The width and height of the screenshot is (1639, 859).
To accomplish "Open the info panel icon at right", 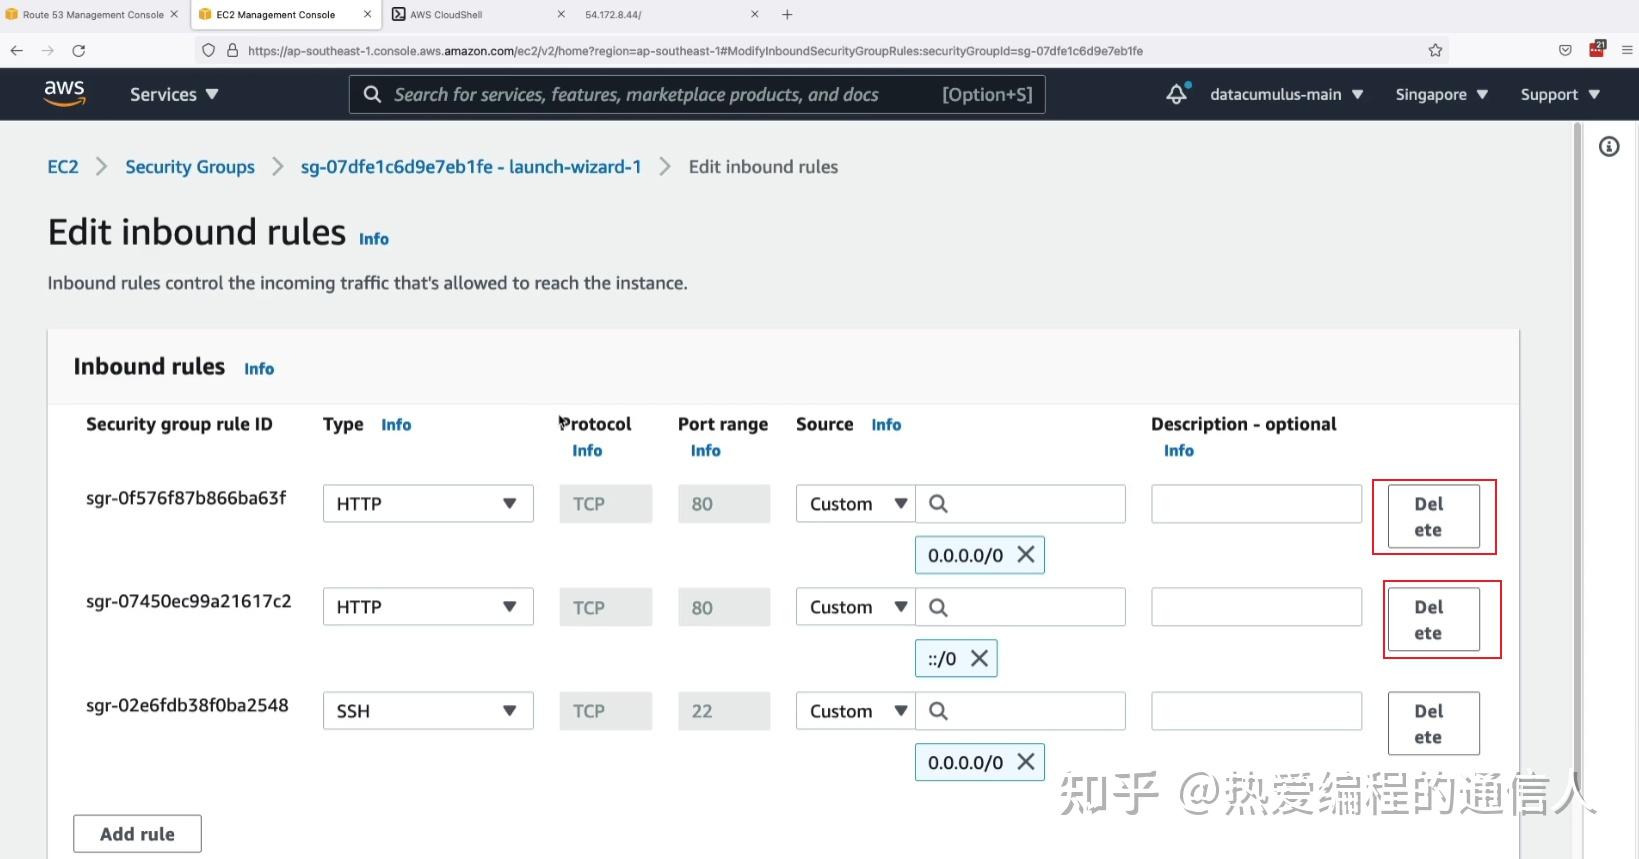I will tap(1609, 147).
